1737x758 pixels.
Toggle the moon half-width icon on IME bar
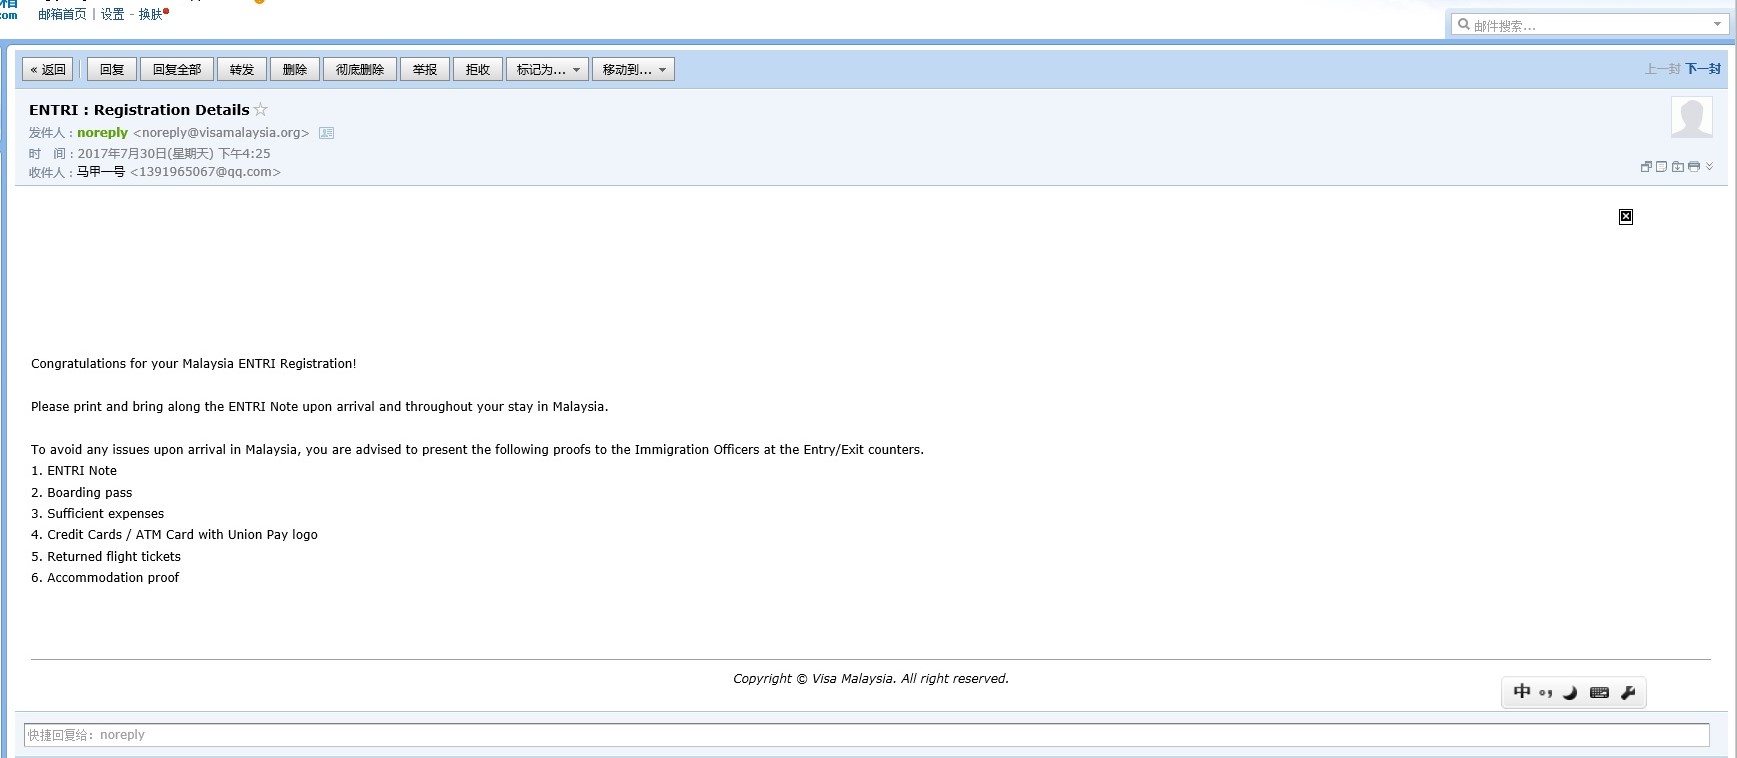1570,693
